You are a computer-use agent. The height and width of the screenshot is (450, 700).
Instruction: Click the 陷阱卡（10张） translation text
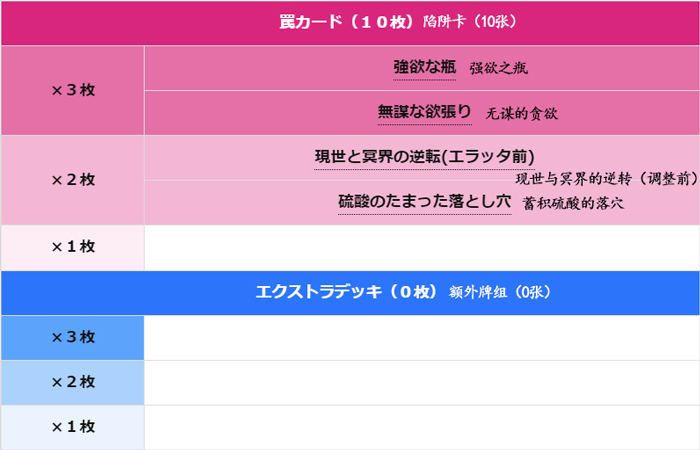[x=470, y=22]
